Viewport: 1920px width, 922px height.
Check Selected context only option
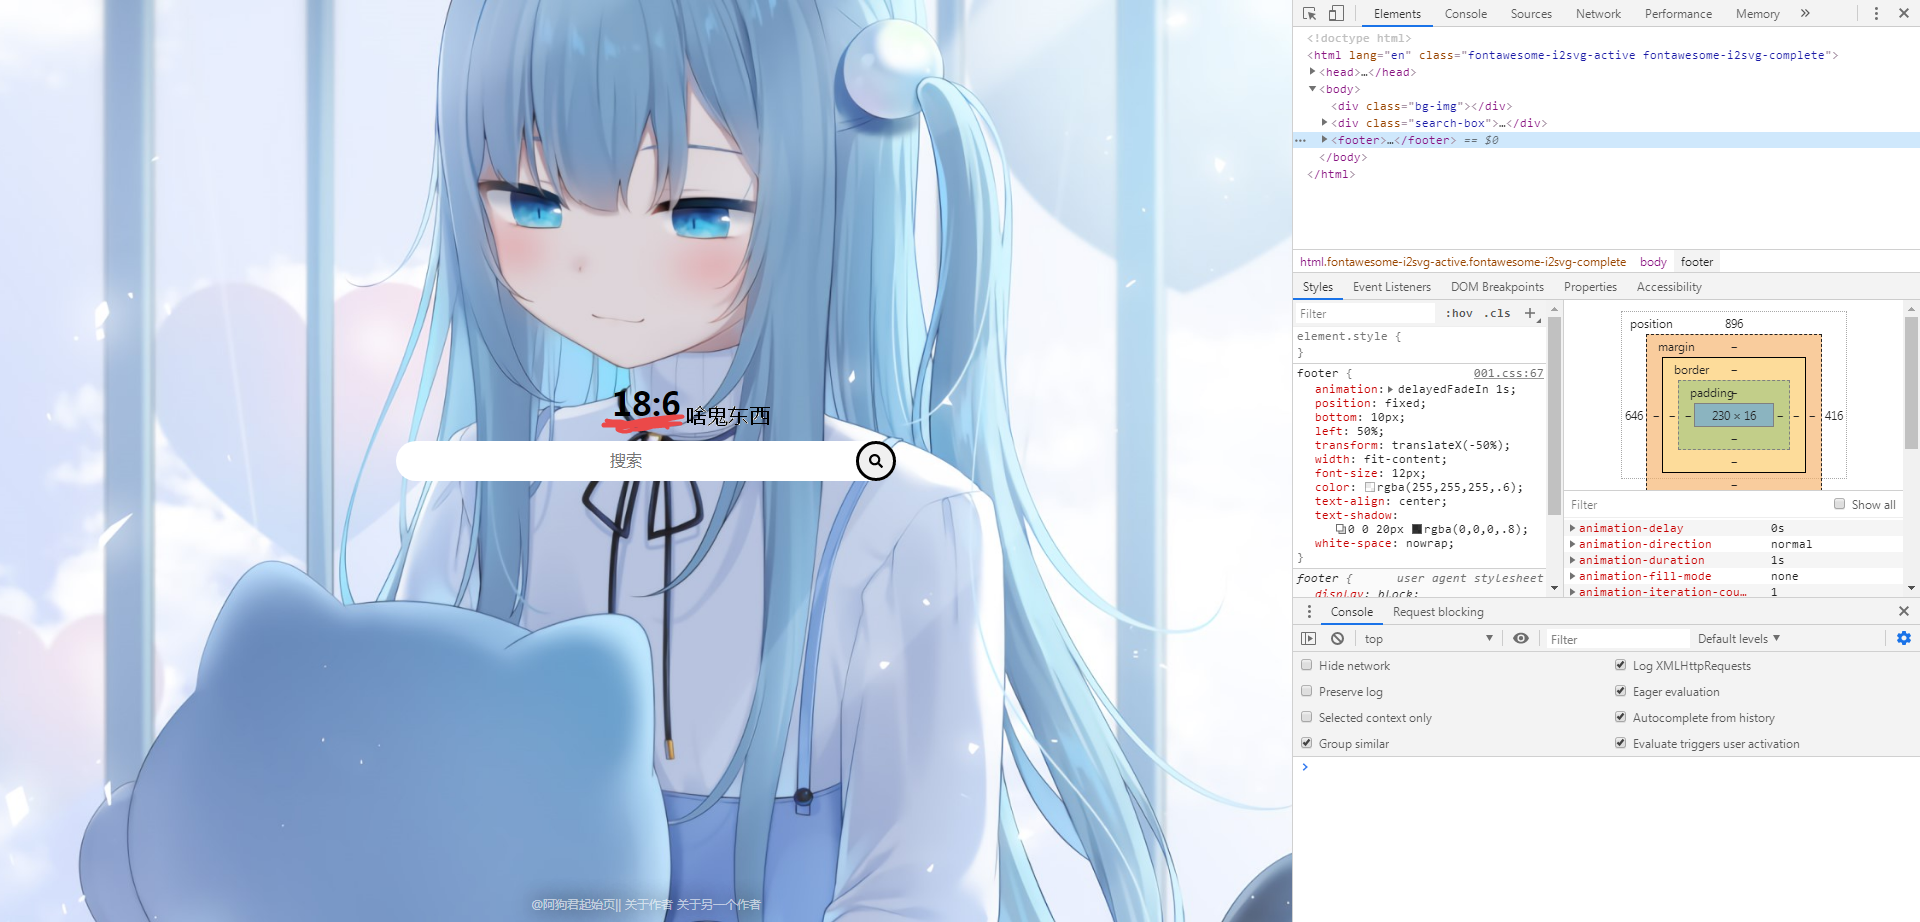(x=1307, y=717)
